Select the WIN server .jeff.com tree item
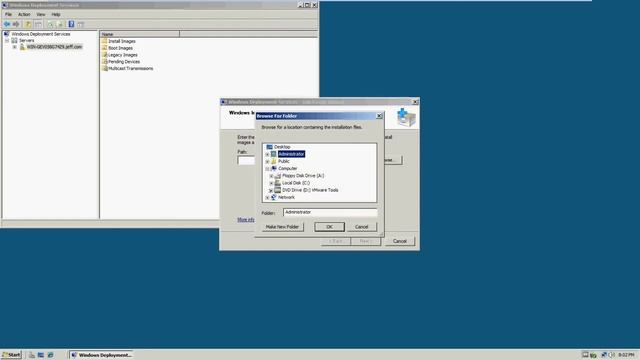Viewport: 640px width, 360px height. [54, 47]
